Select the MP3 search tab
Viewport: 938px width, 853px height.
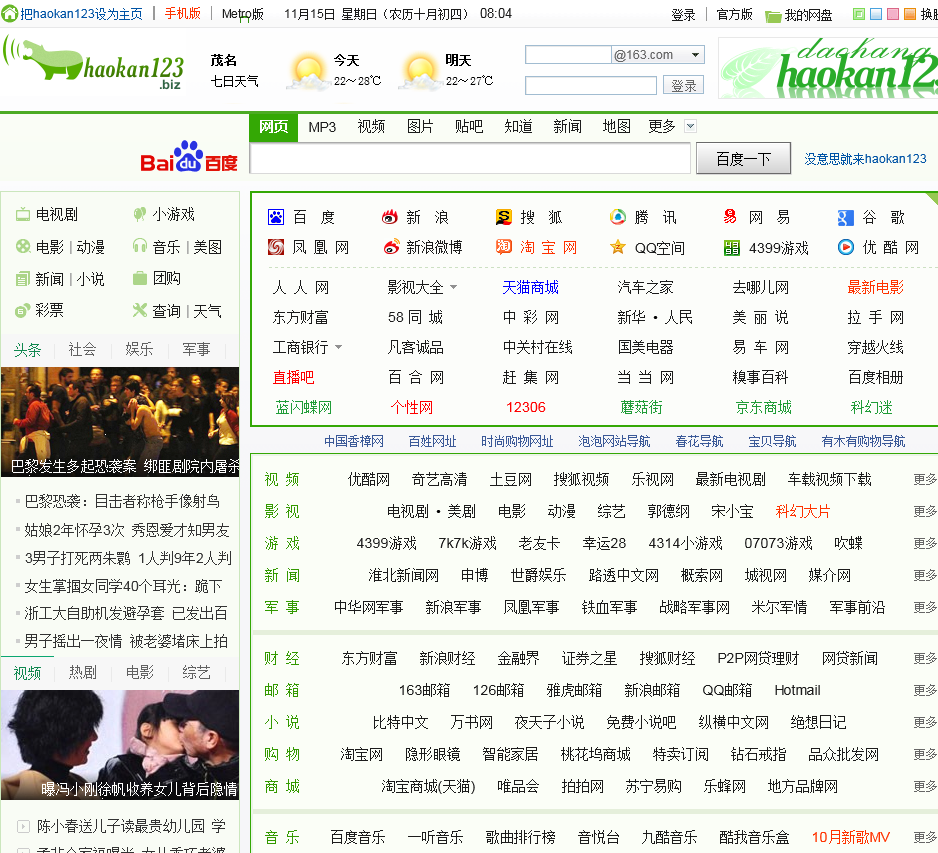(322, 127)
